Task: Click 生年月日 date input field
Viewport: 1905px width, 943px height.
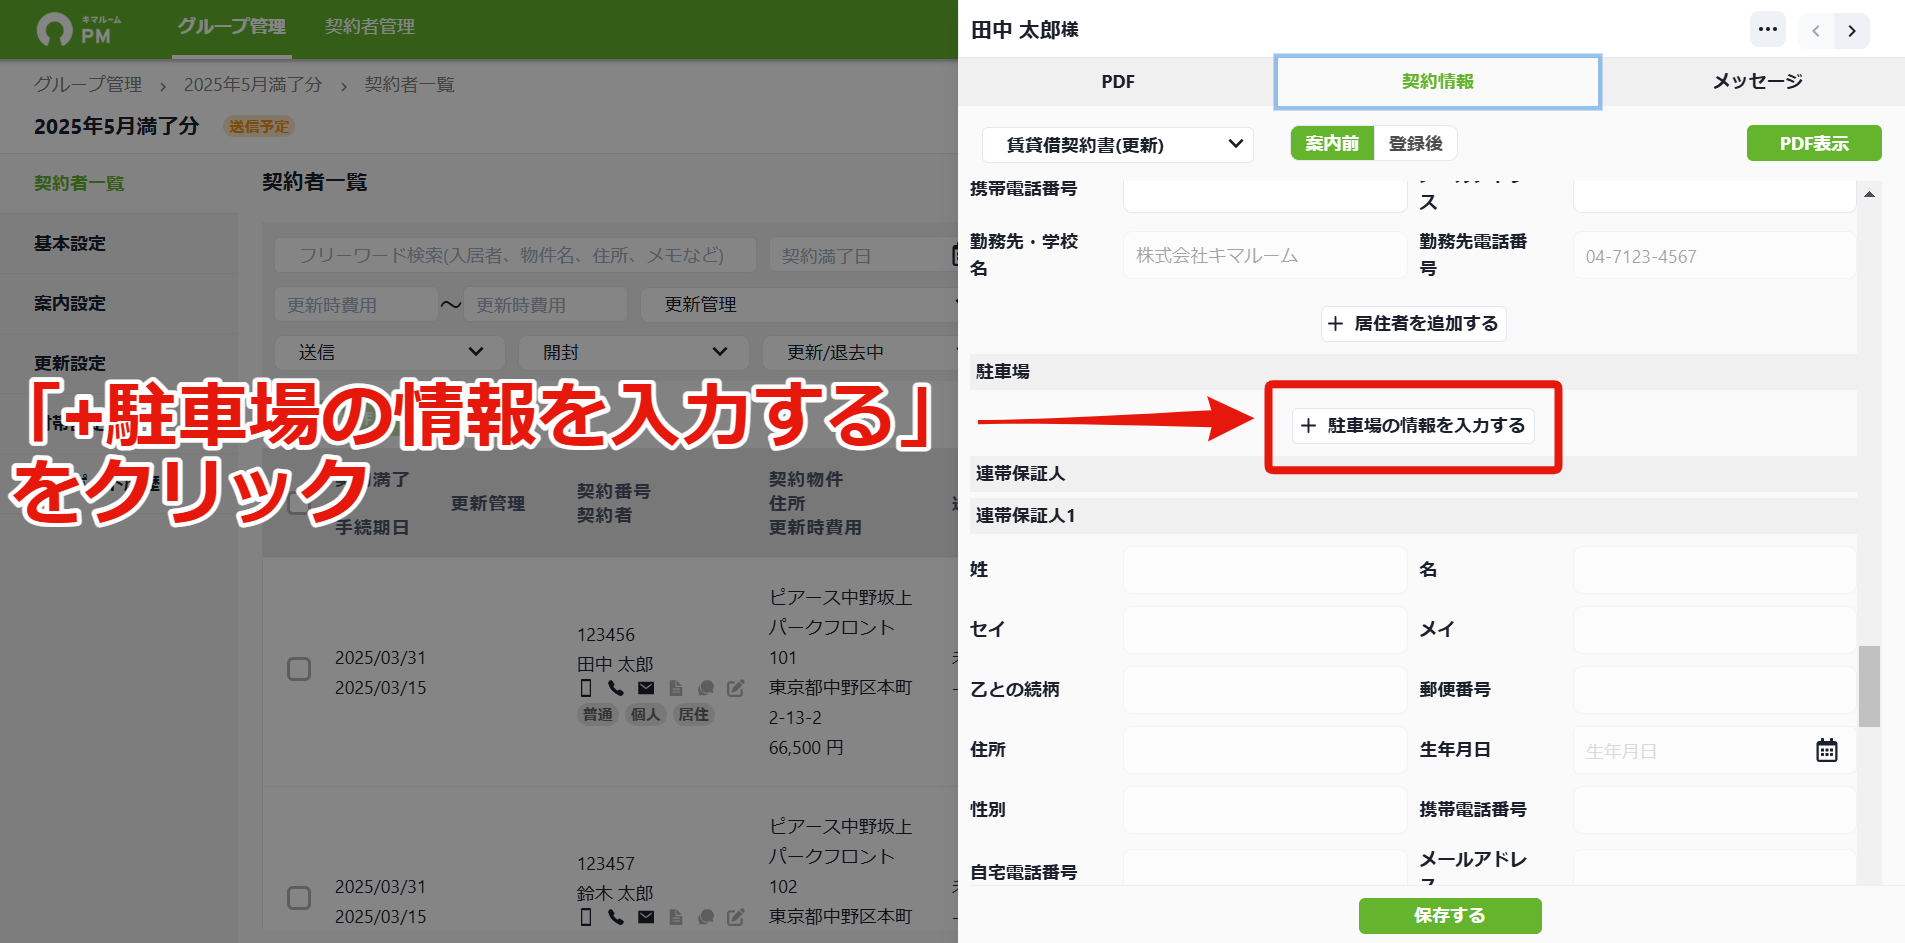Action: (x=1714, y=750)
